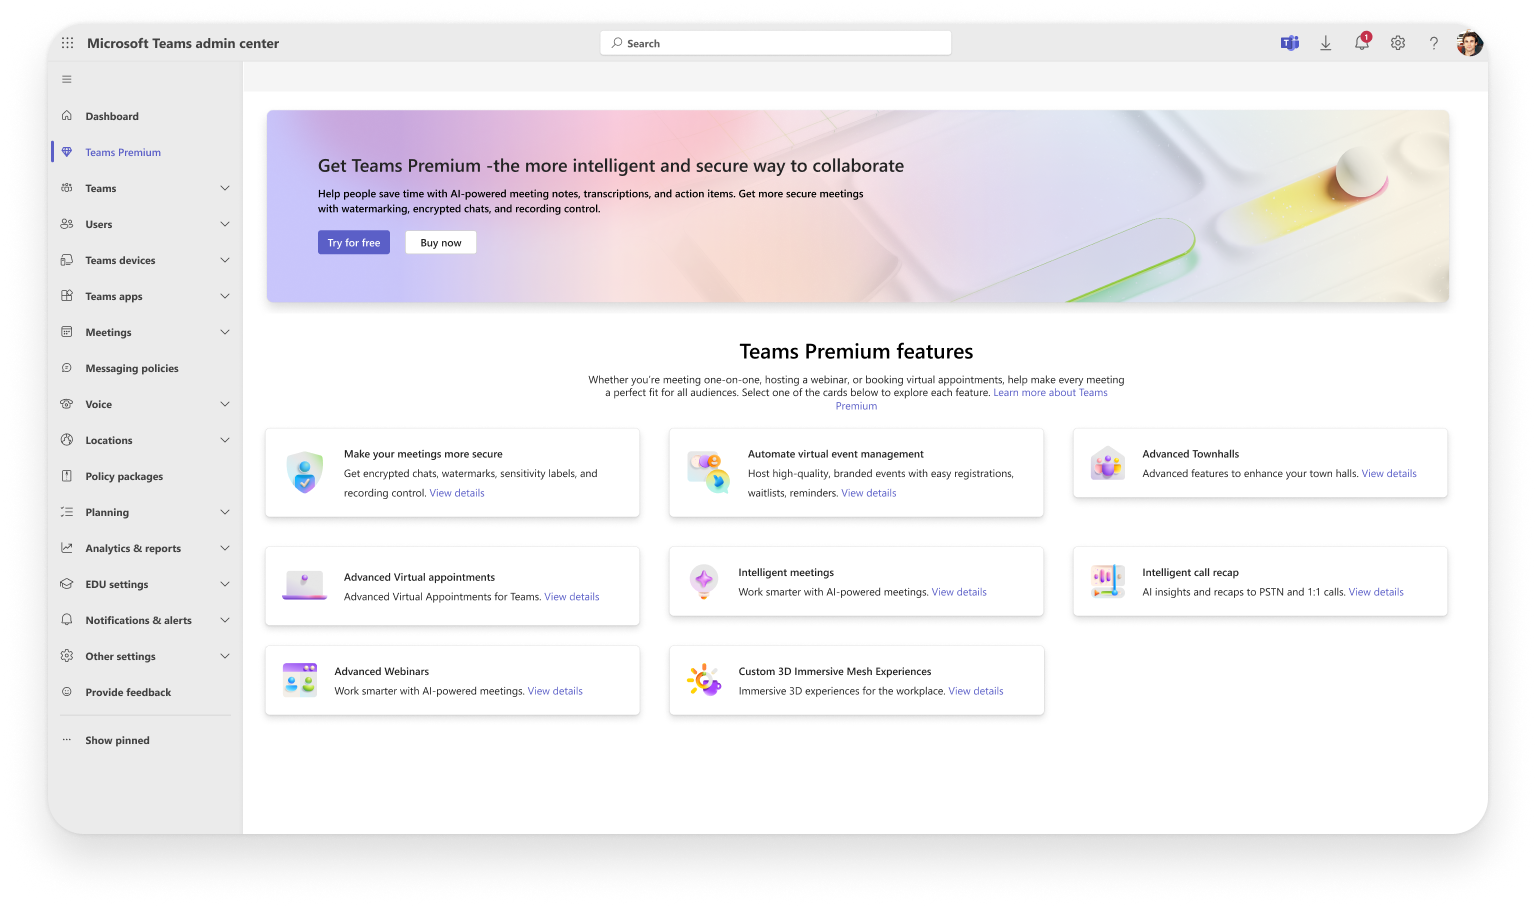1536x906 pixels.
Task: View details for Make your meetings more secure
Action: 457,493
